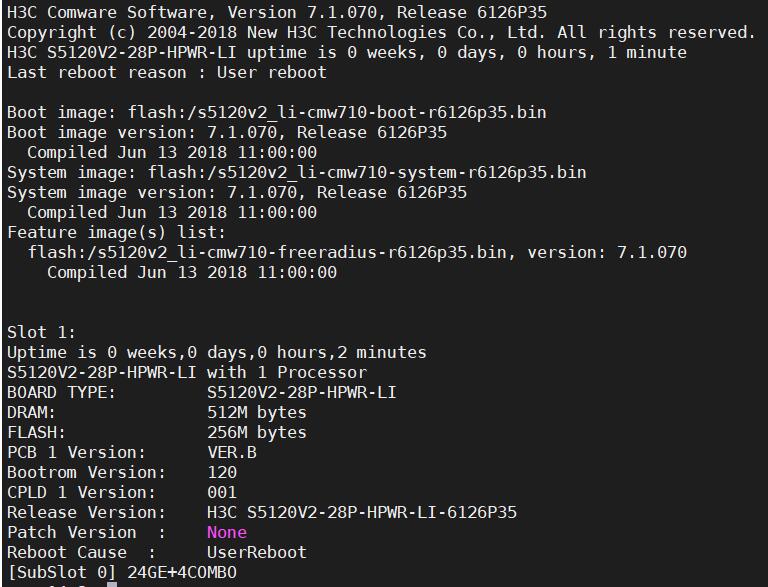
Task: Click the Copyright line at the top
Action: 381,32
